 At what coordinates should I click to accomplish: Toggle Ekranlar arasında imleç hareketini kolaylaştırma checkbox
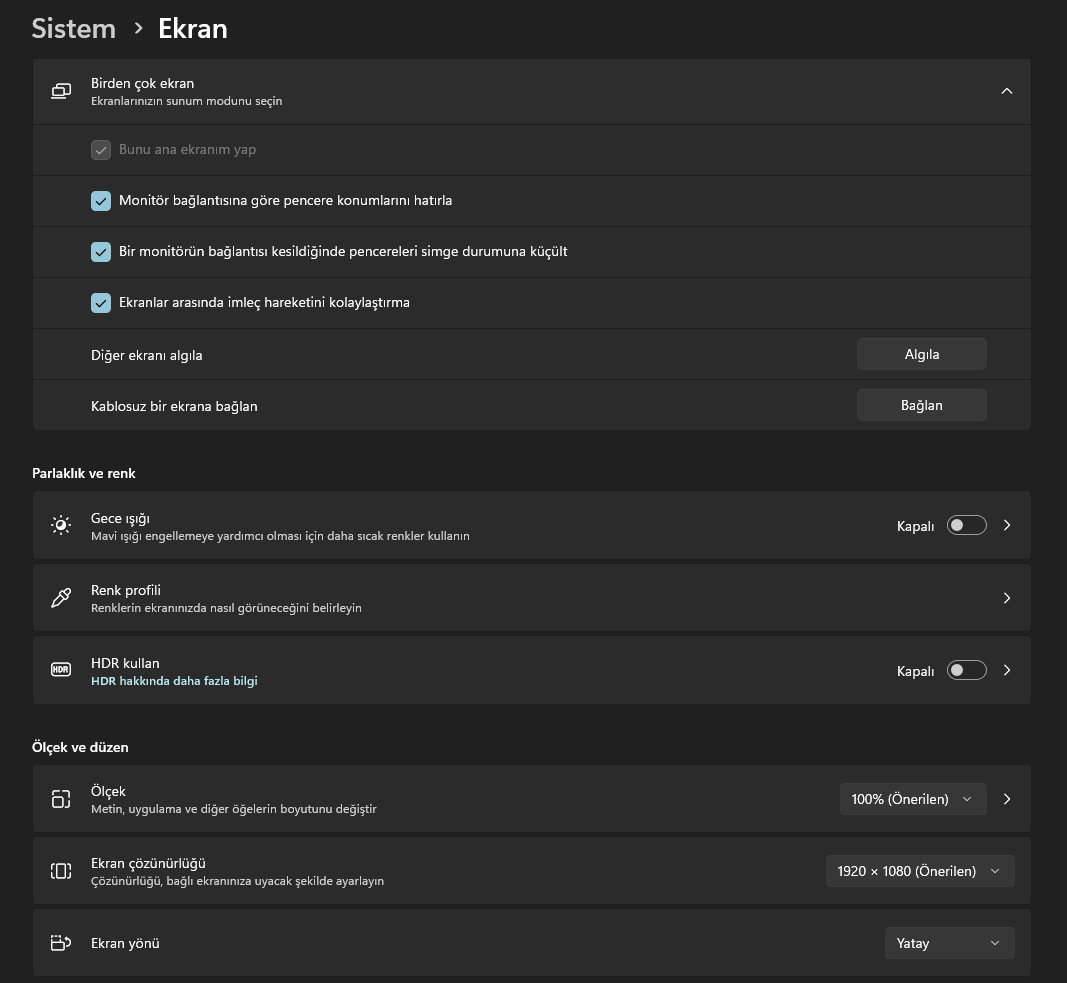pyautogui.click(x=101, y=303)
